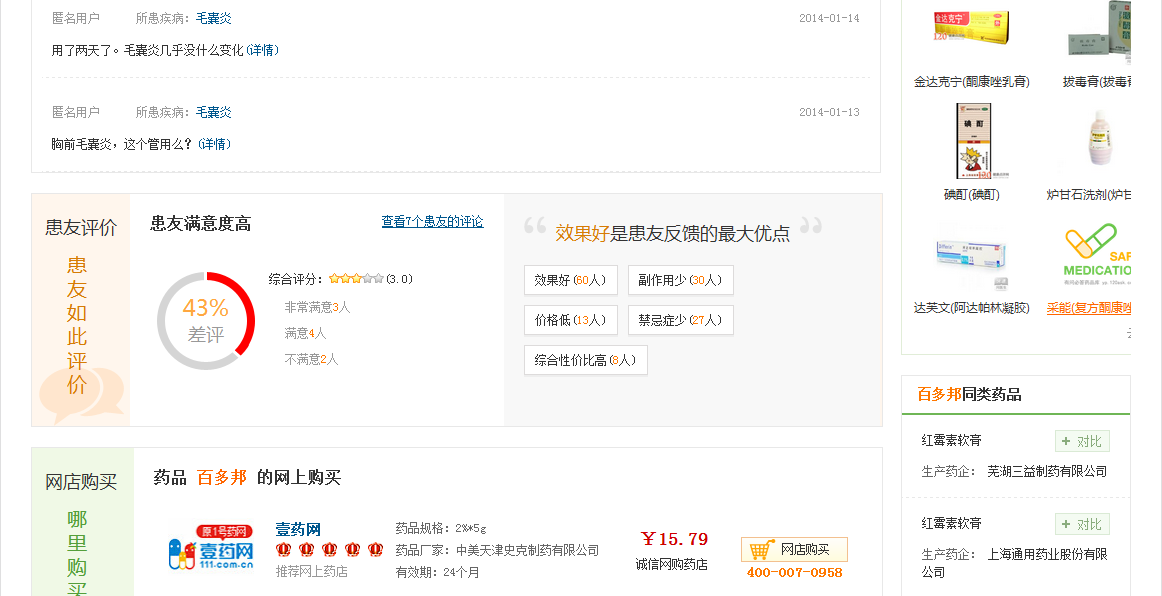Image resolution: width=1162 pixels, height=596 pixels.
Task: Click the 患友满意度高 heading
Action: pos(200,224)
